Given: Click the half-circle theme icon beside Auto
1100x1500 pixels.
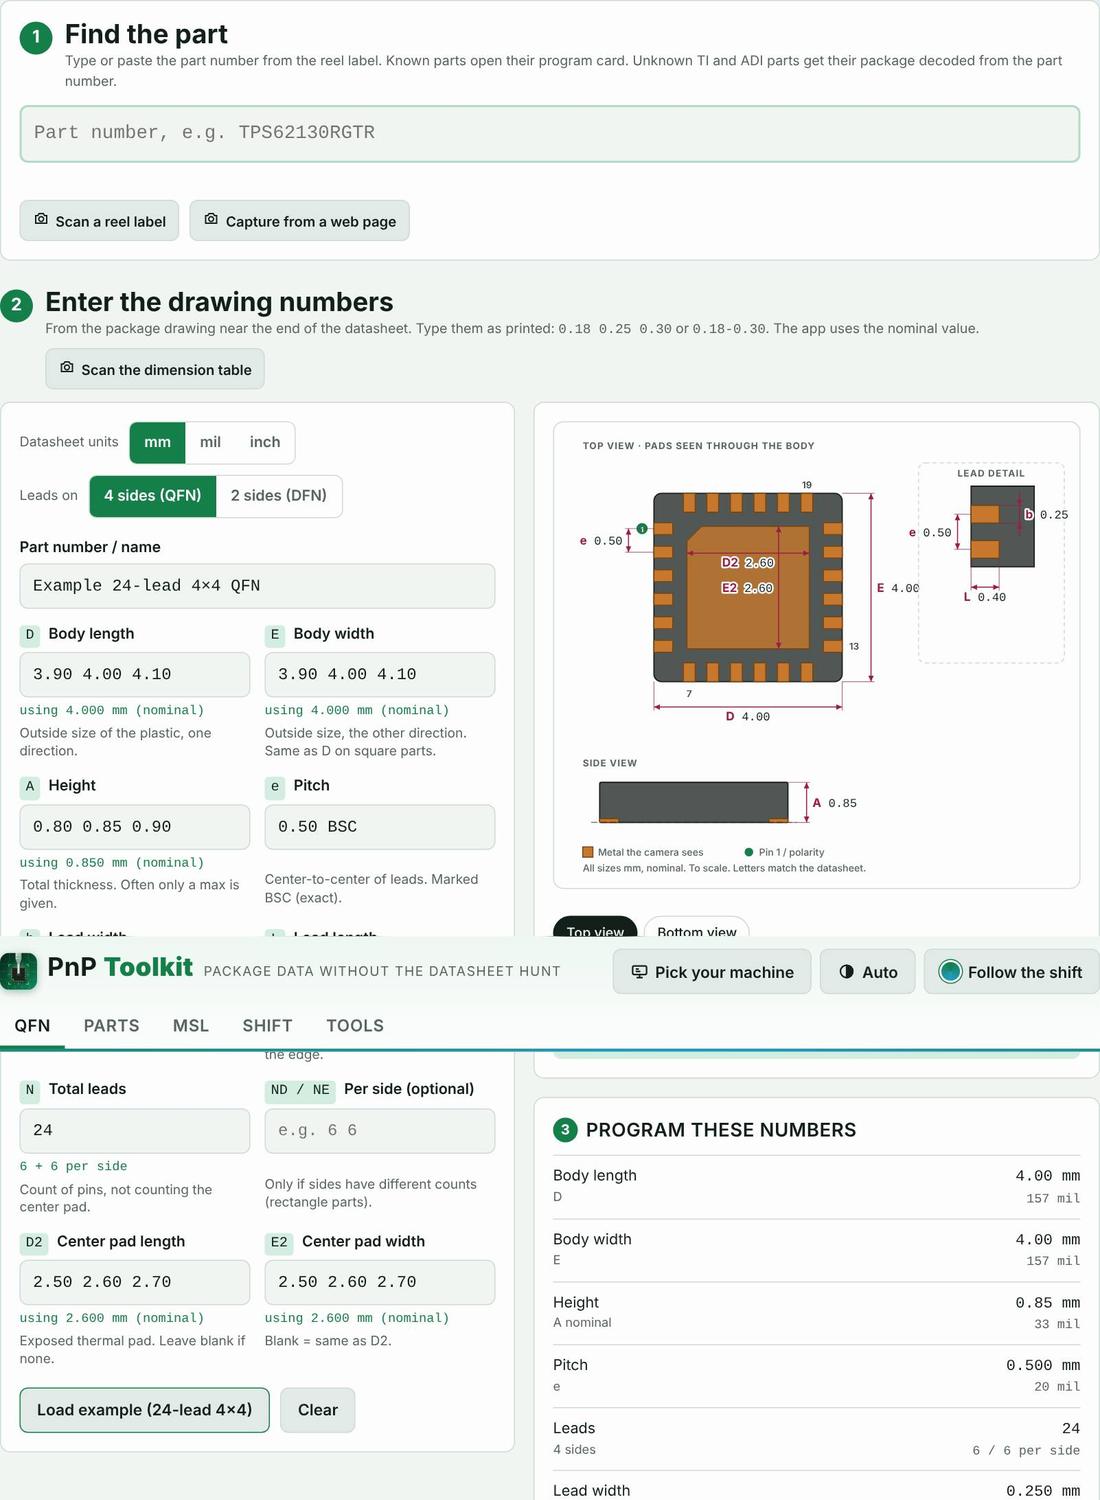Looking at the screenshot, I should pos(846,972).
